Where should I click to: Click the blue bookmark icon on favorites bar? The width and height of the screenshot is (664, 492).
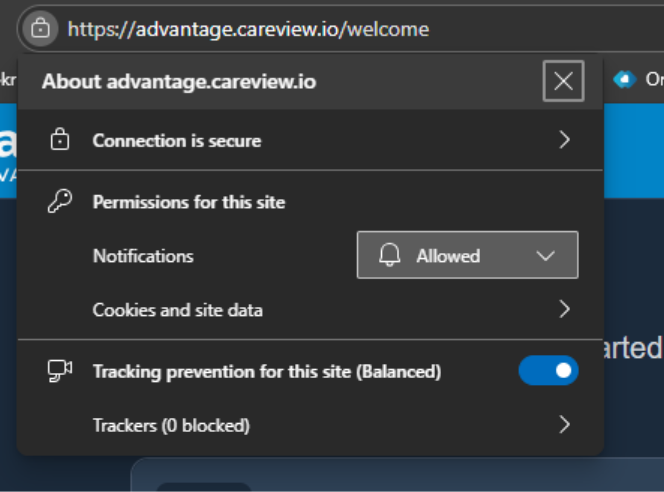coord(625,79)
